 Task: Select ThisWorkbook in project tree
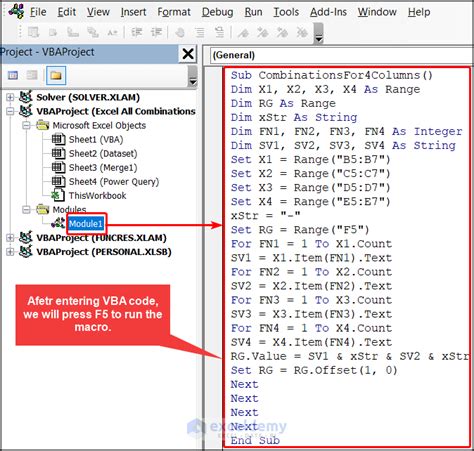point(97,195)
